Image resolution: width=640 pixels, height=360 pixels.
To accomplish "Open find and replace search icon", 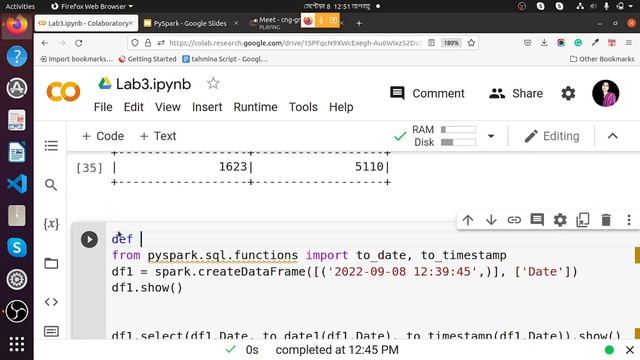I will (x=51, y=185).
